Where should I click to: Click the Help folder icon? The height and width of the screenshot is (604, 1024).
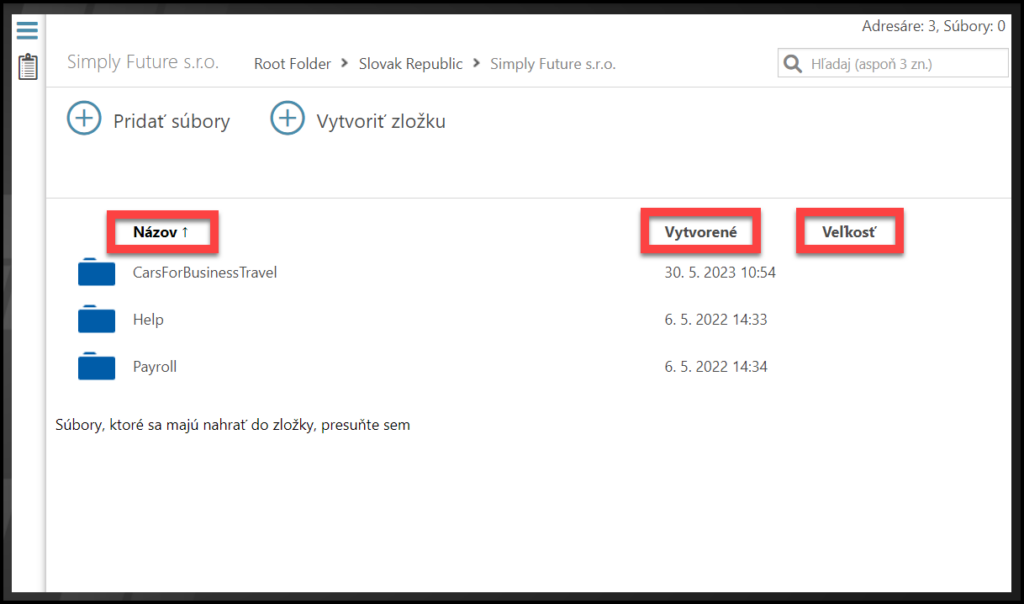tap(97, 319)
